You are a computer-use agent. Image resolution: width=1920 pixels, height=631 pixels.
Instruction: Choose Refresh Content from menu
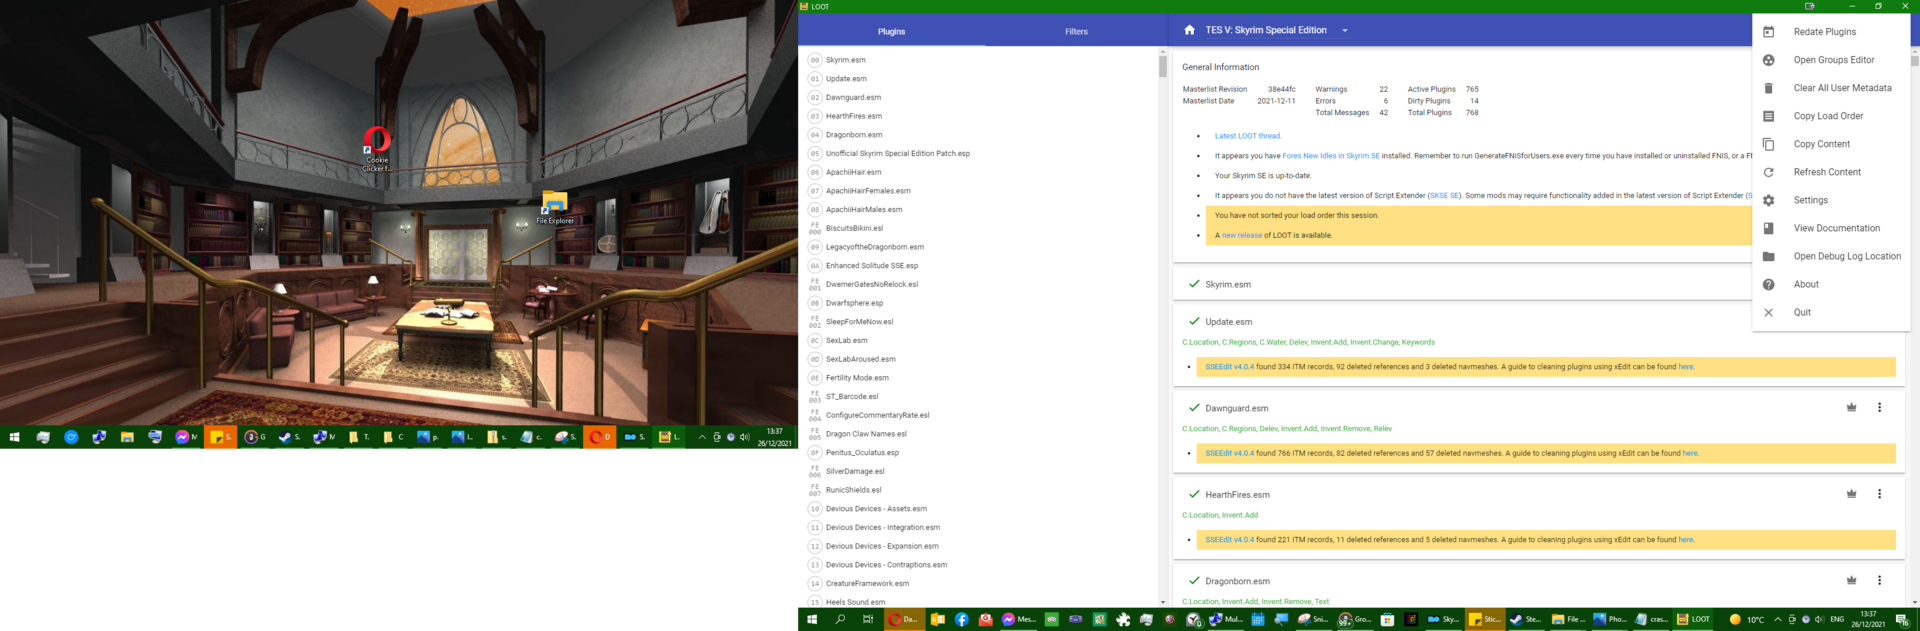coord(1831,172)
